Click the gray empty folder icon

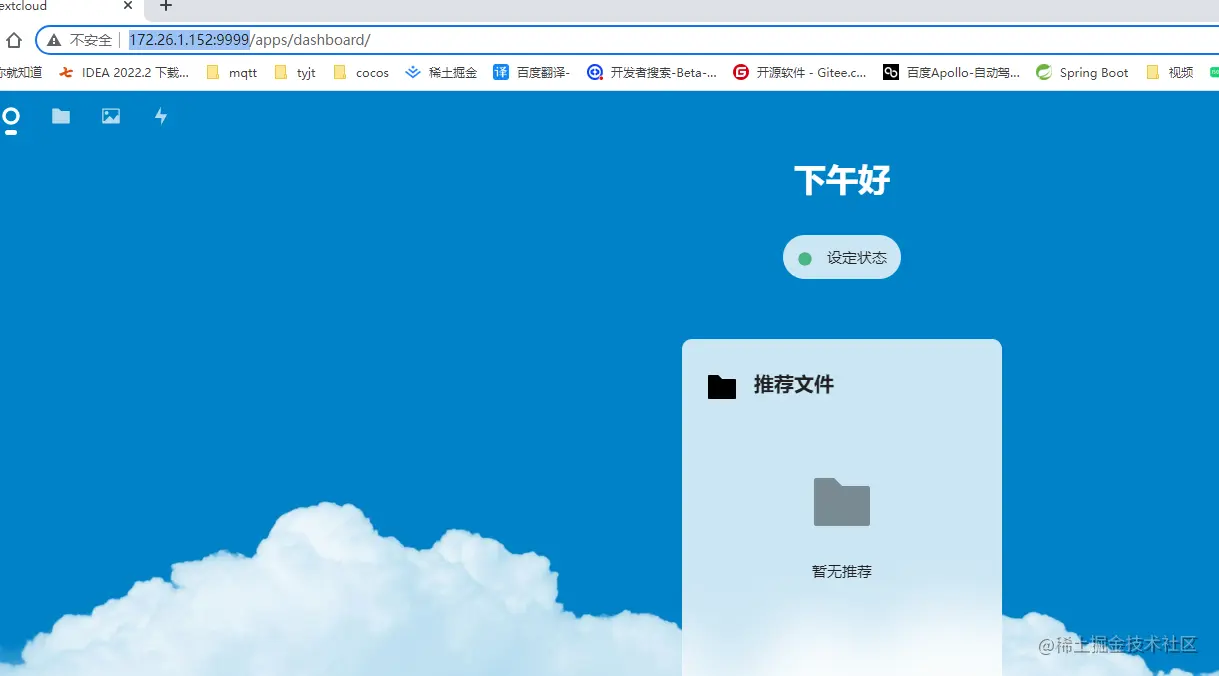coord(842,502)
